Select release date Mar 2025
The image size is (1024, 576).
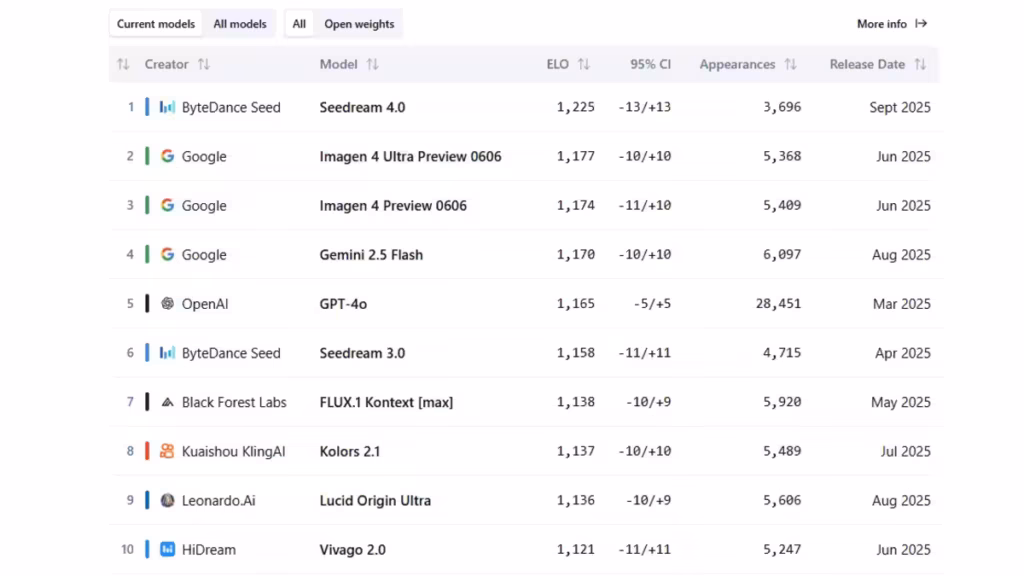coord(902,304)
